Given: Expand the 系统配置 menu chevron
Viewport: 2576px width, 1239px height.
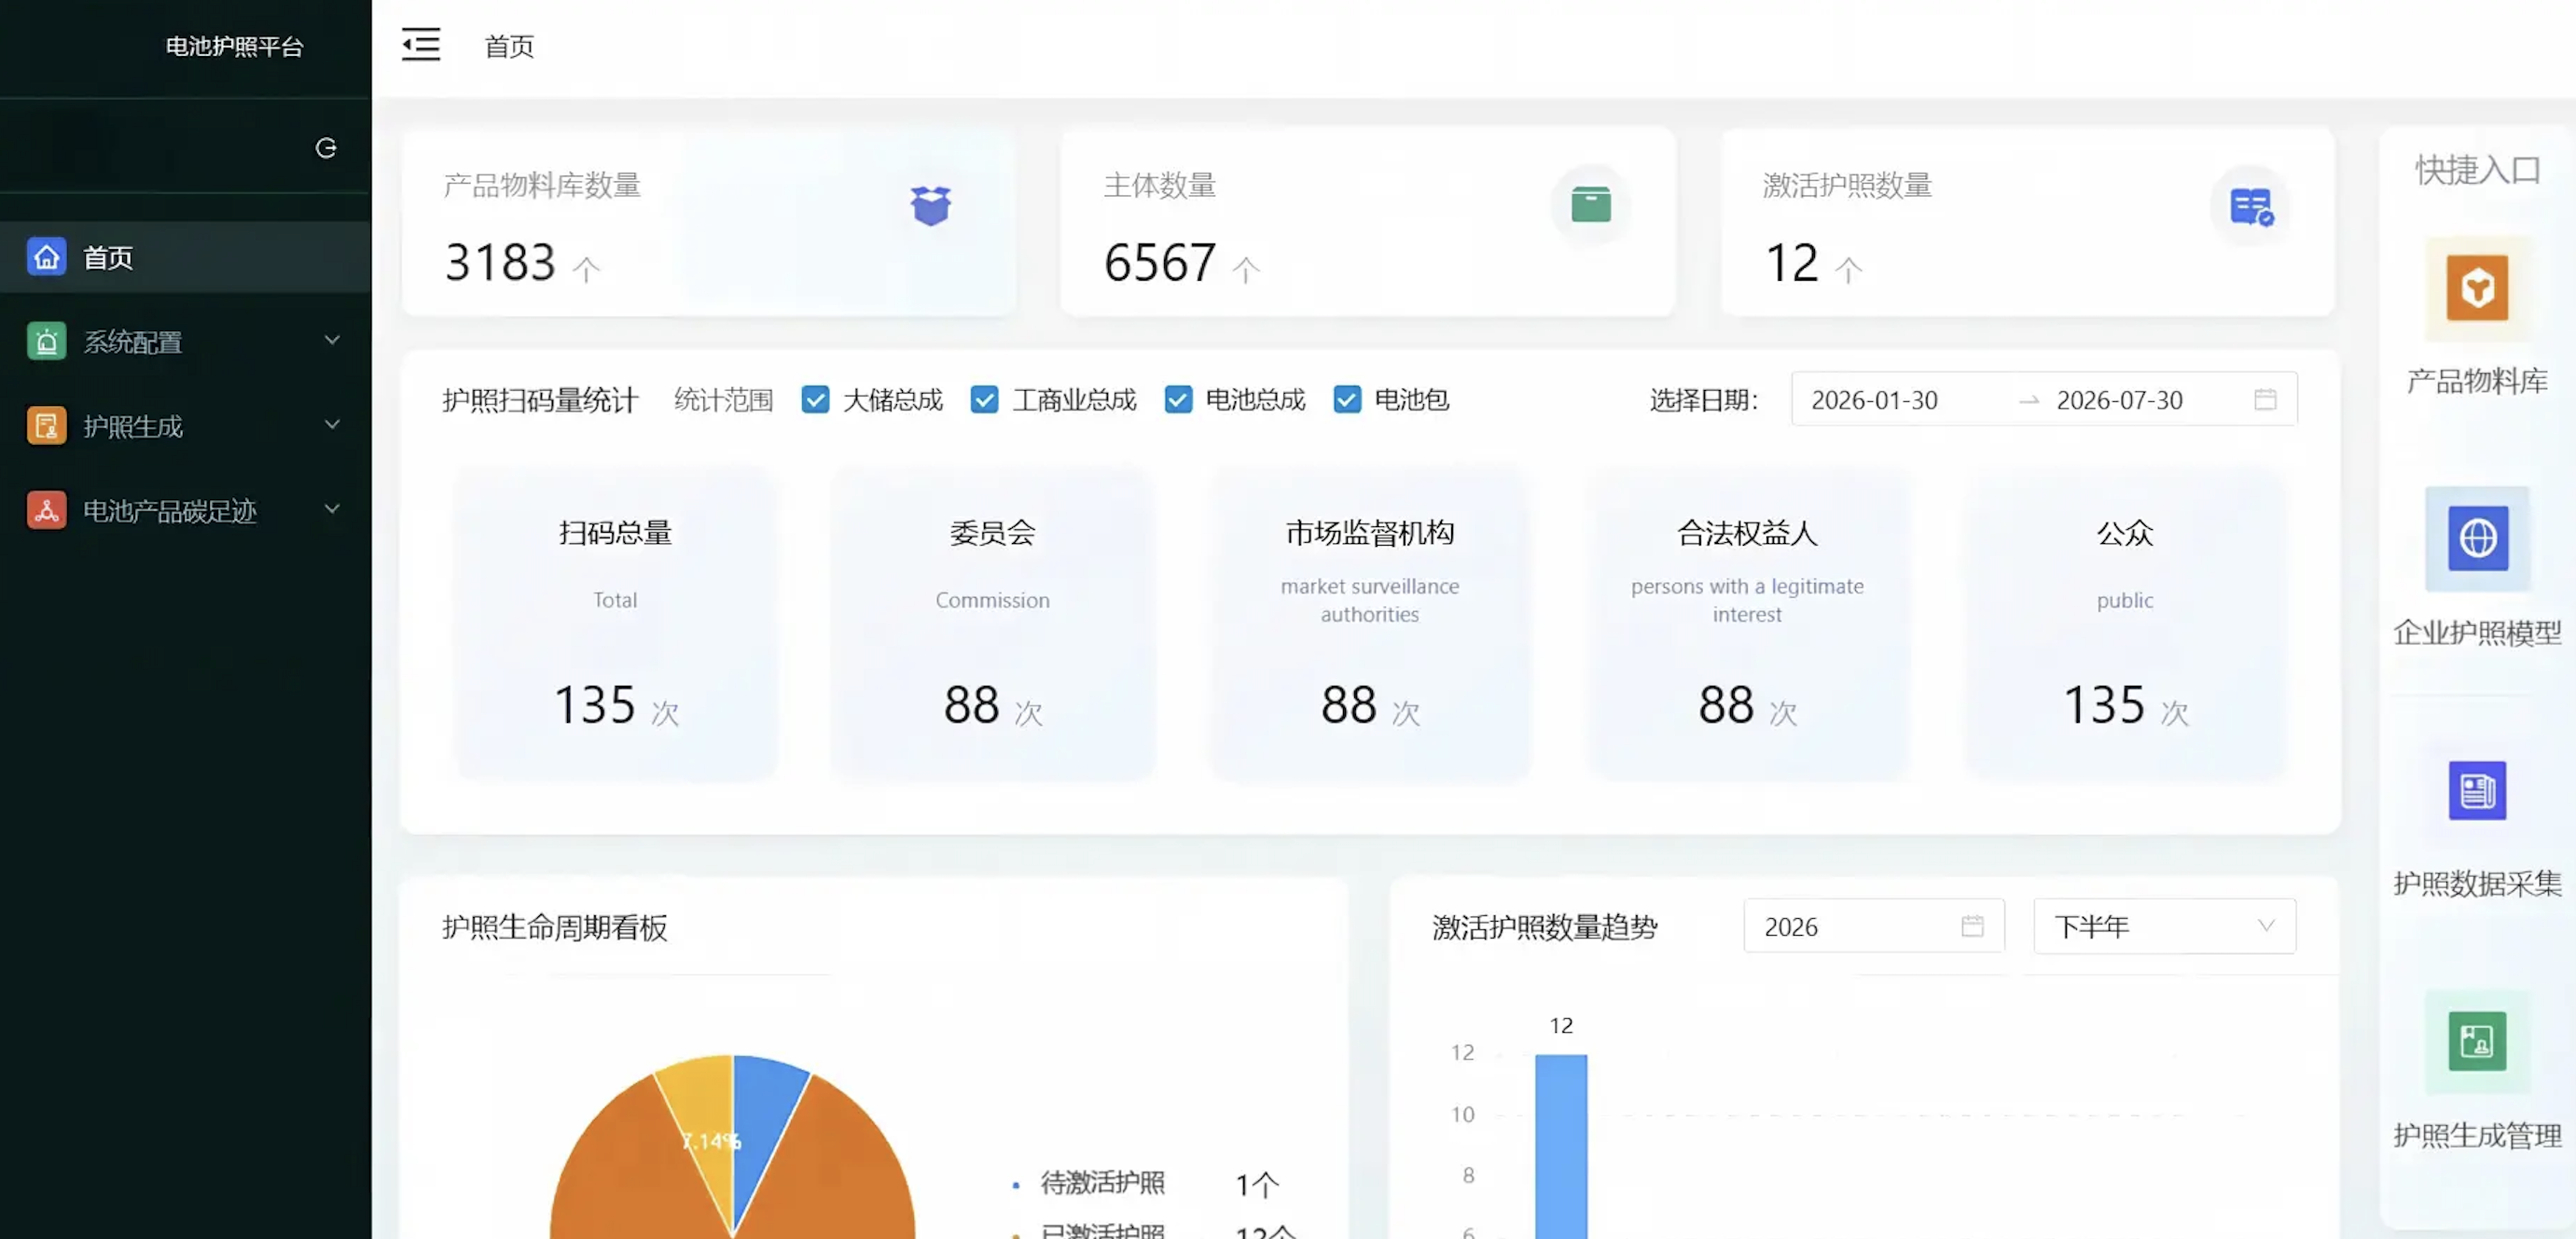Looking at the screenshot, I should click(x=332, y=340).
